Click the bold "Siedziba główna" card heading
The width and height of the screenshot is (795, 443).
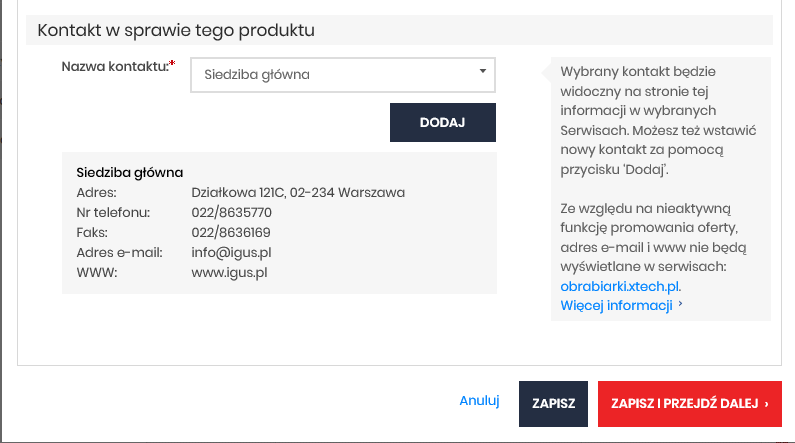130,172
